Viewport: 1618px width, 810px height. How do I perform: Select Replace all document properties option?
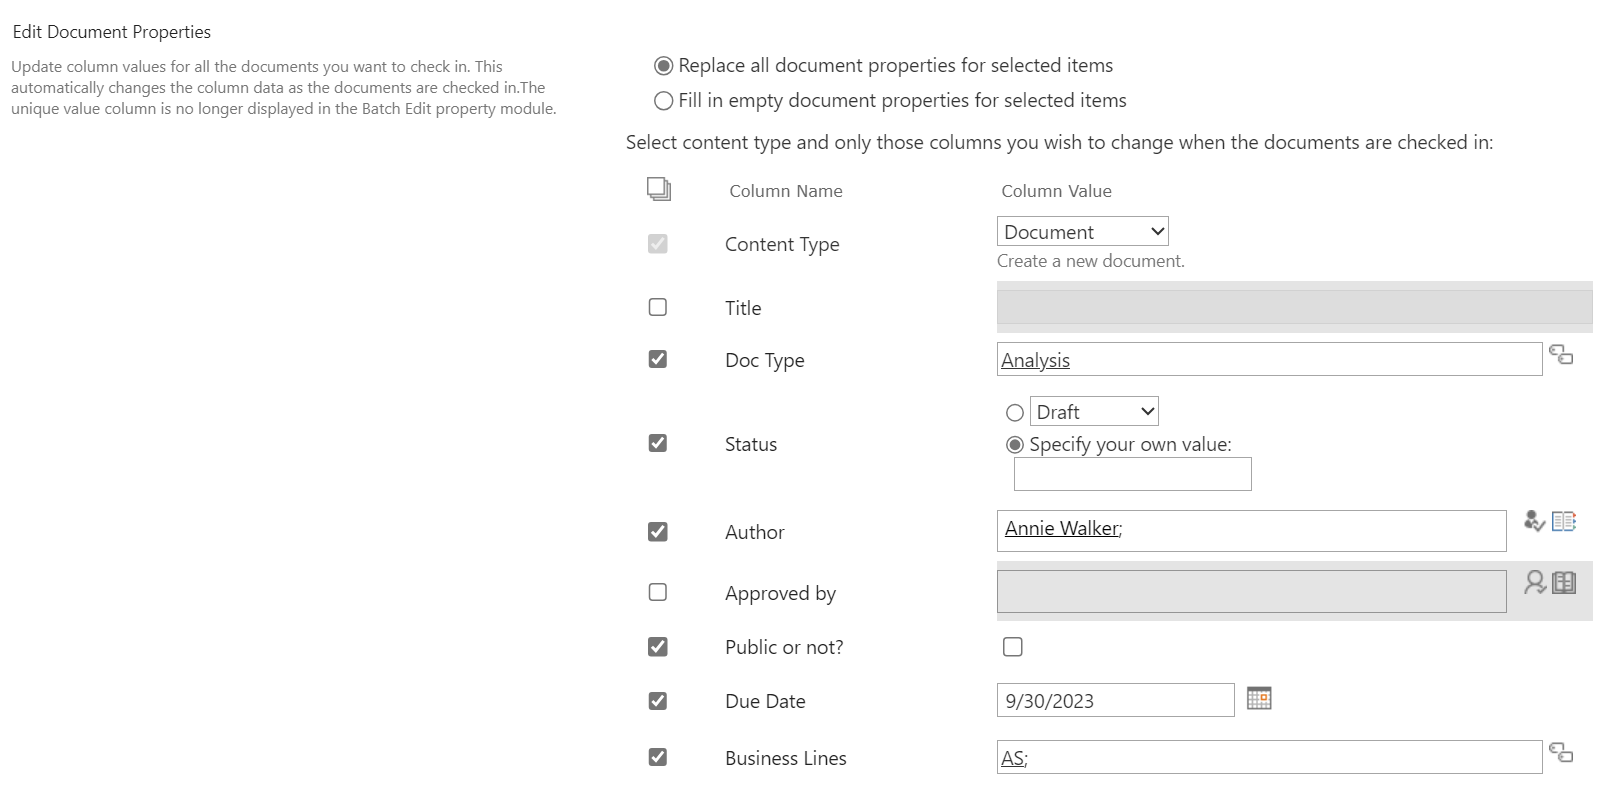click(663, 66)
